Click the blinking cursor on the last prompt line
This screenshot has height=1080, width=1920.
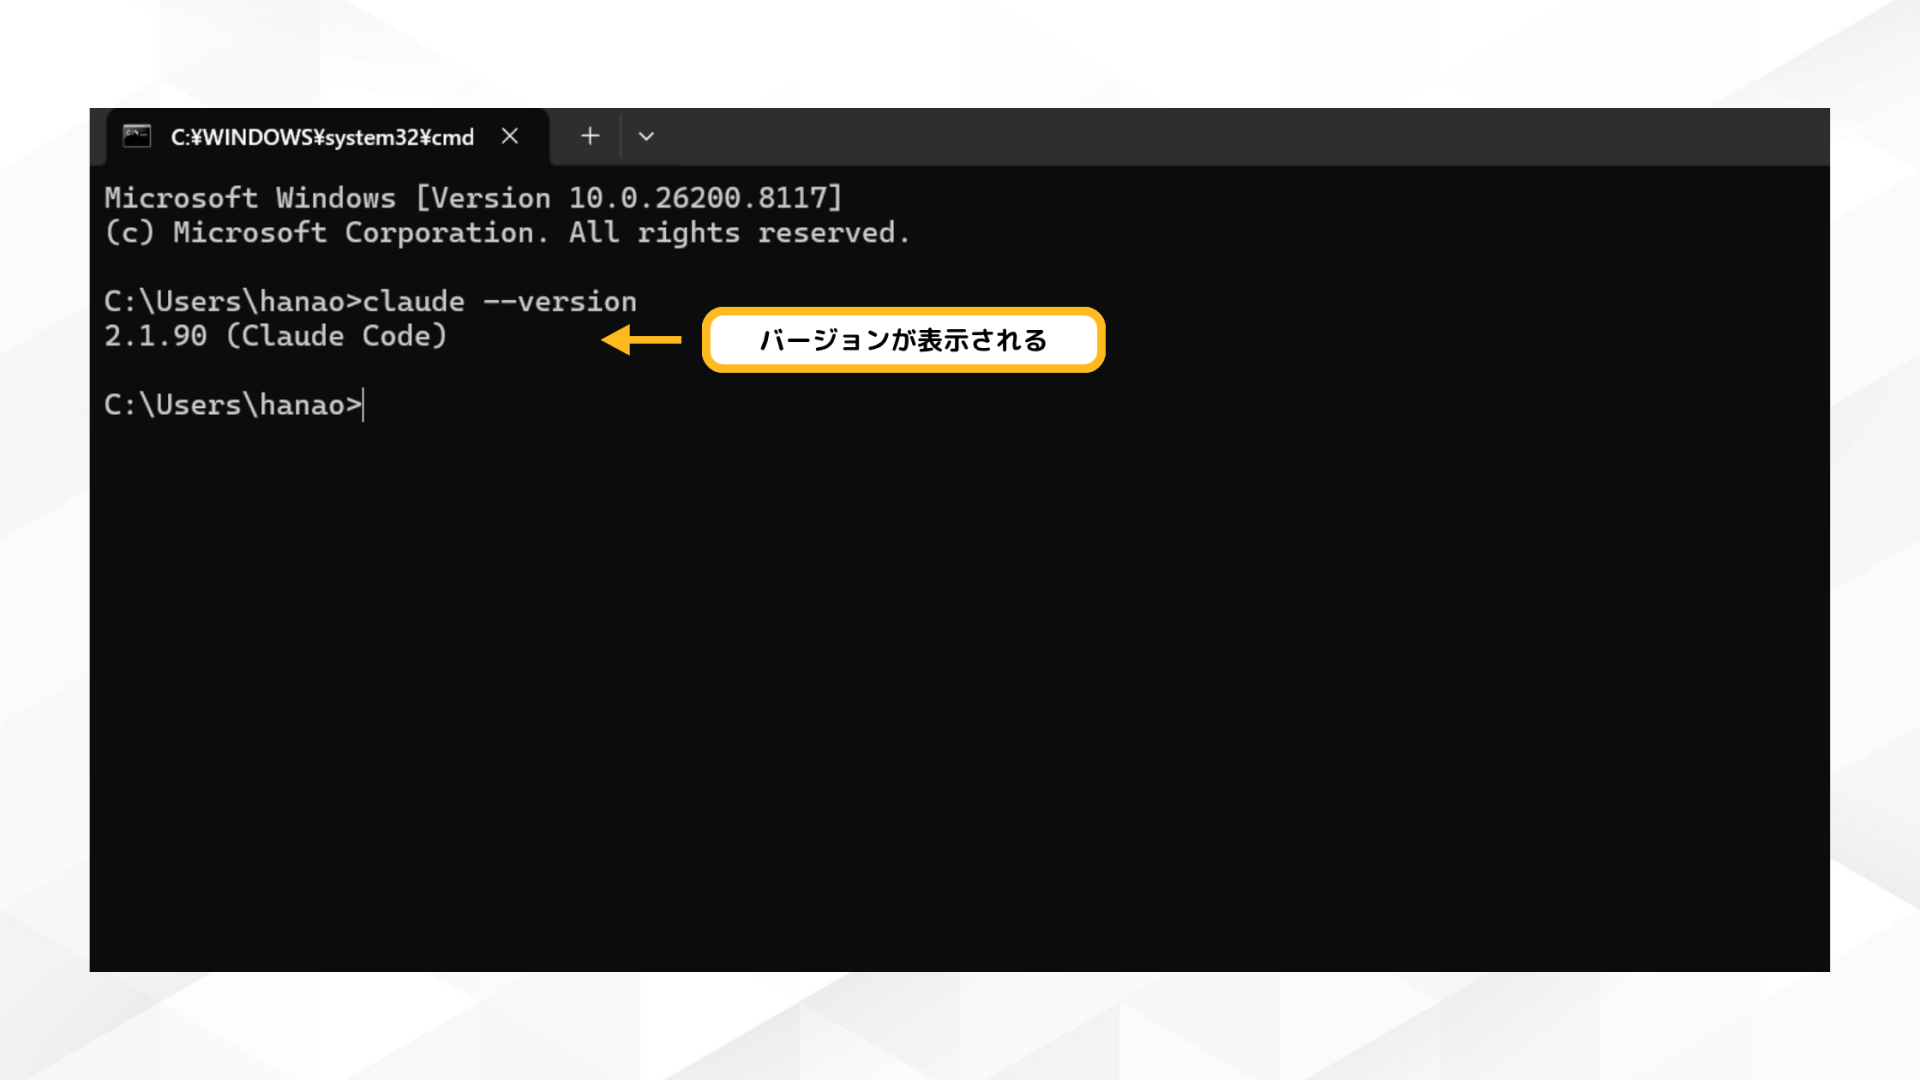click(x=362, y=404)
